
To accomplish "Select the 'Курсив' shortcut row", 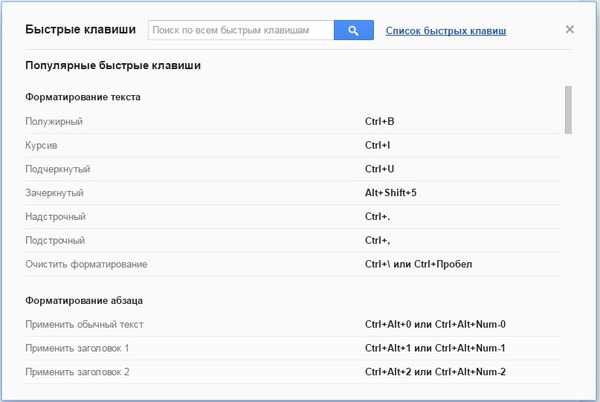I will (x=292, y=145).
